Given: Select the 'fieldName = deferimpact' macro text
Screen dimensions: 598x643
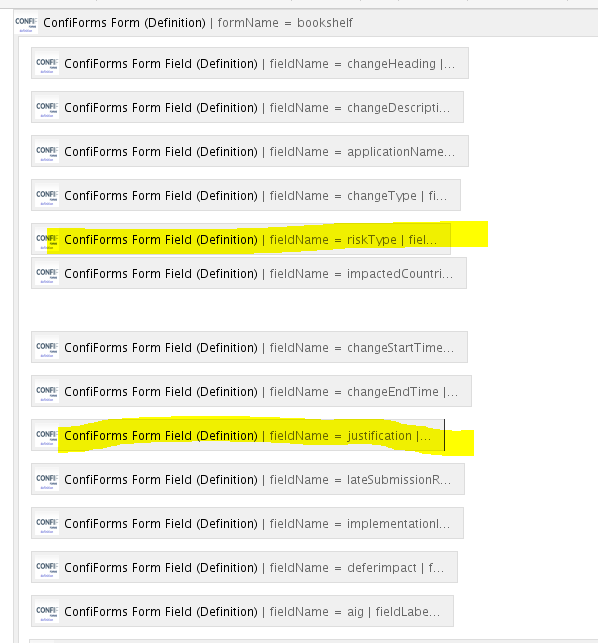Looking at the screenshot, I should pyautogui.click(x=343, y=568).
